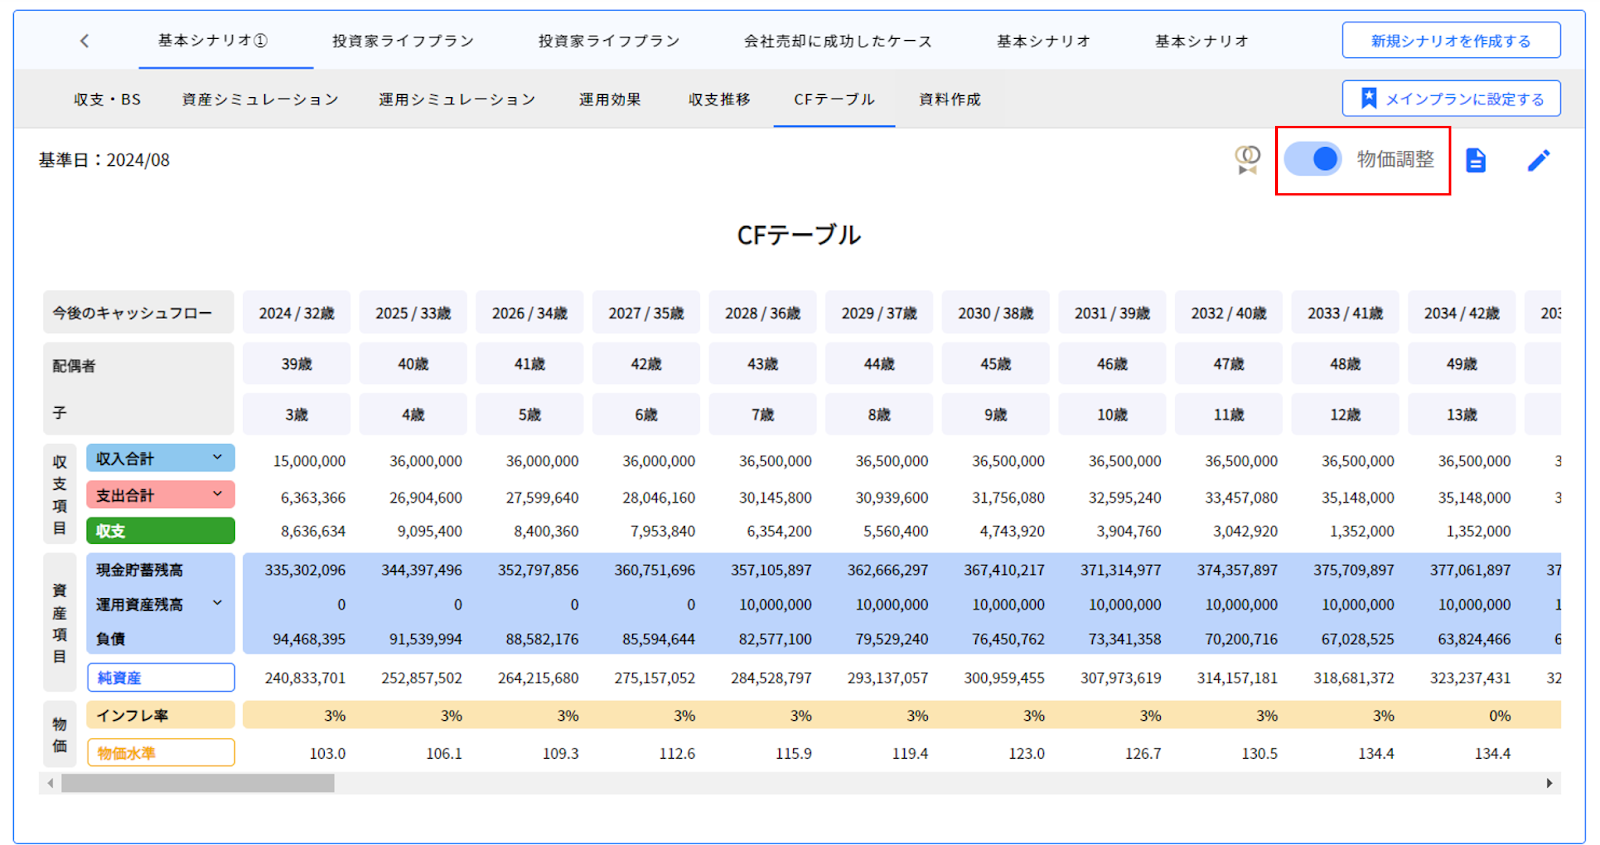Click the cash savings cell 335,302,096
Image resolution: width=1600 pixels, height=845 pixels.
coord(305,570)
